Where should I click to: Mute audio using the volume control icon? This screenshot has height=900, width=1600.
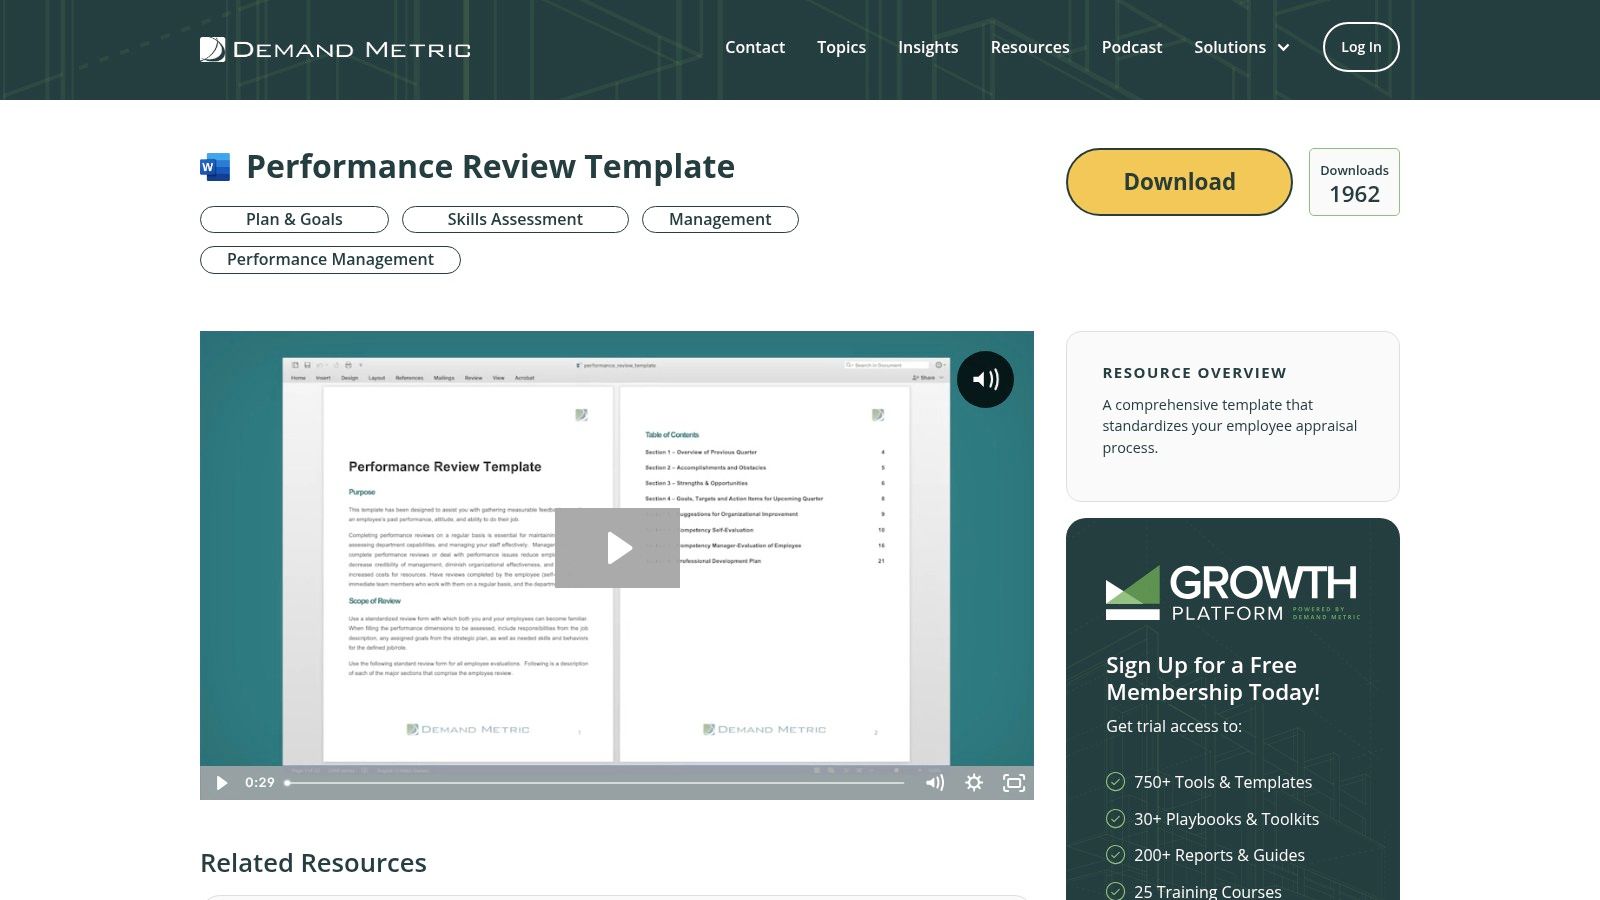[934, 783]
